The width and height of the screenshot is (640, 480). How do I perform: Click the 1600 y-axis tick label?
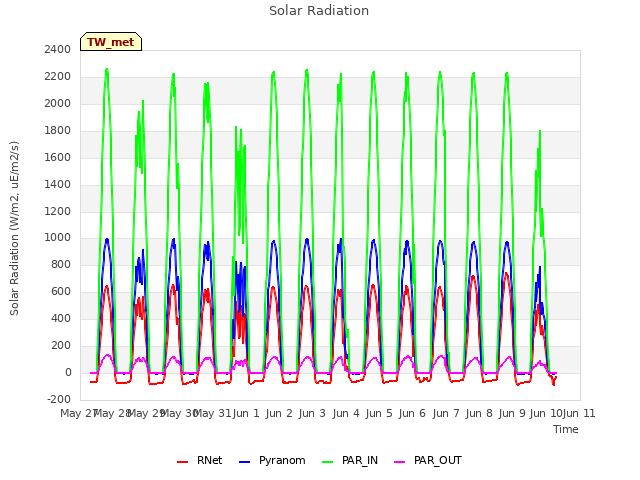(58, 158)
